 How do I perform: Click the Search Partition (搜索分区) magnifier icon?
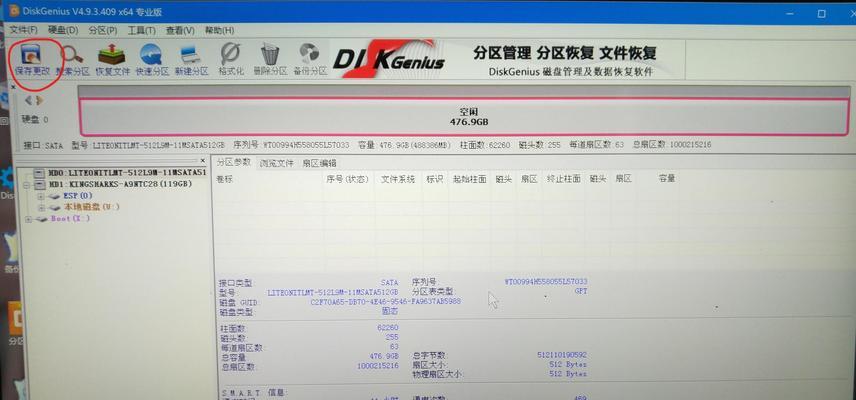[72, 59]
